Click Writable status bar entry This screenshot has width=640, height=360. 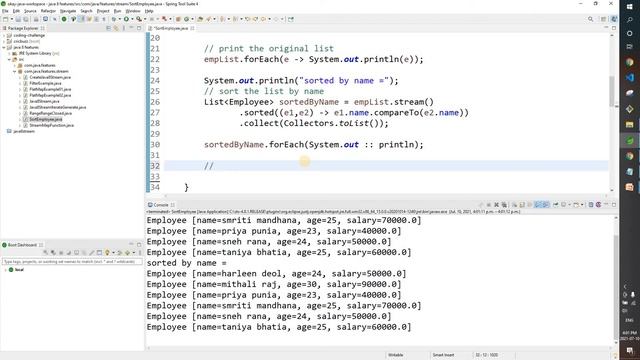[396, 355]
